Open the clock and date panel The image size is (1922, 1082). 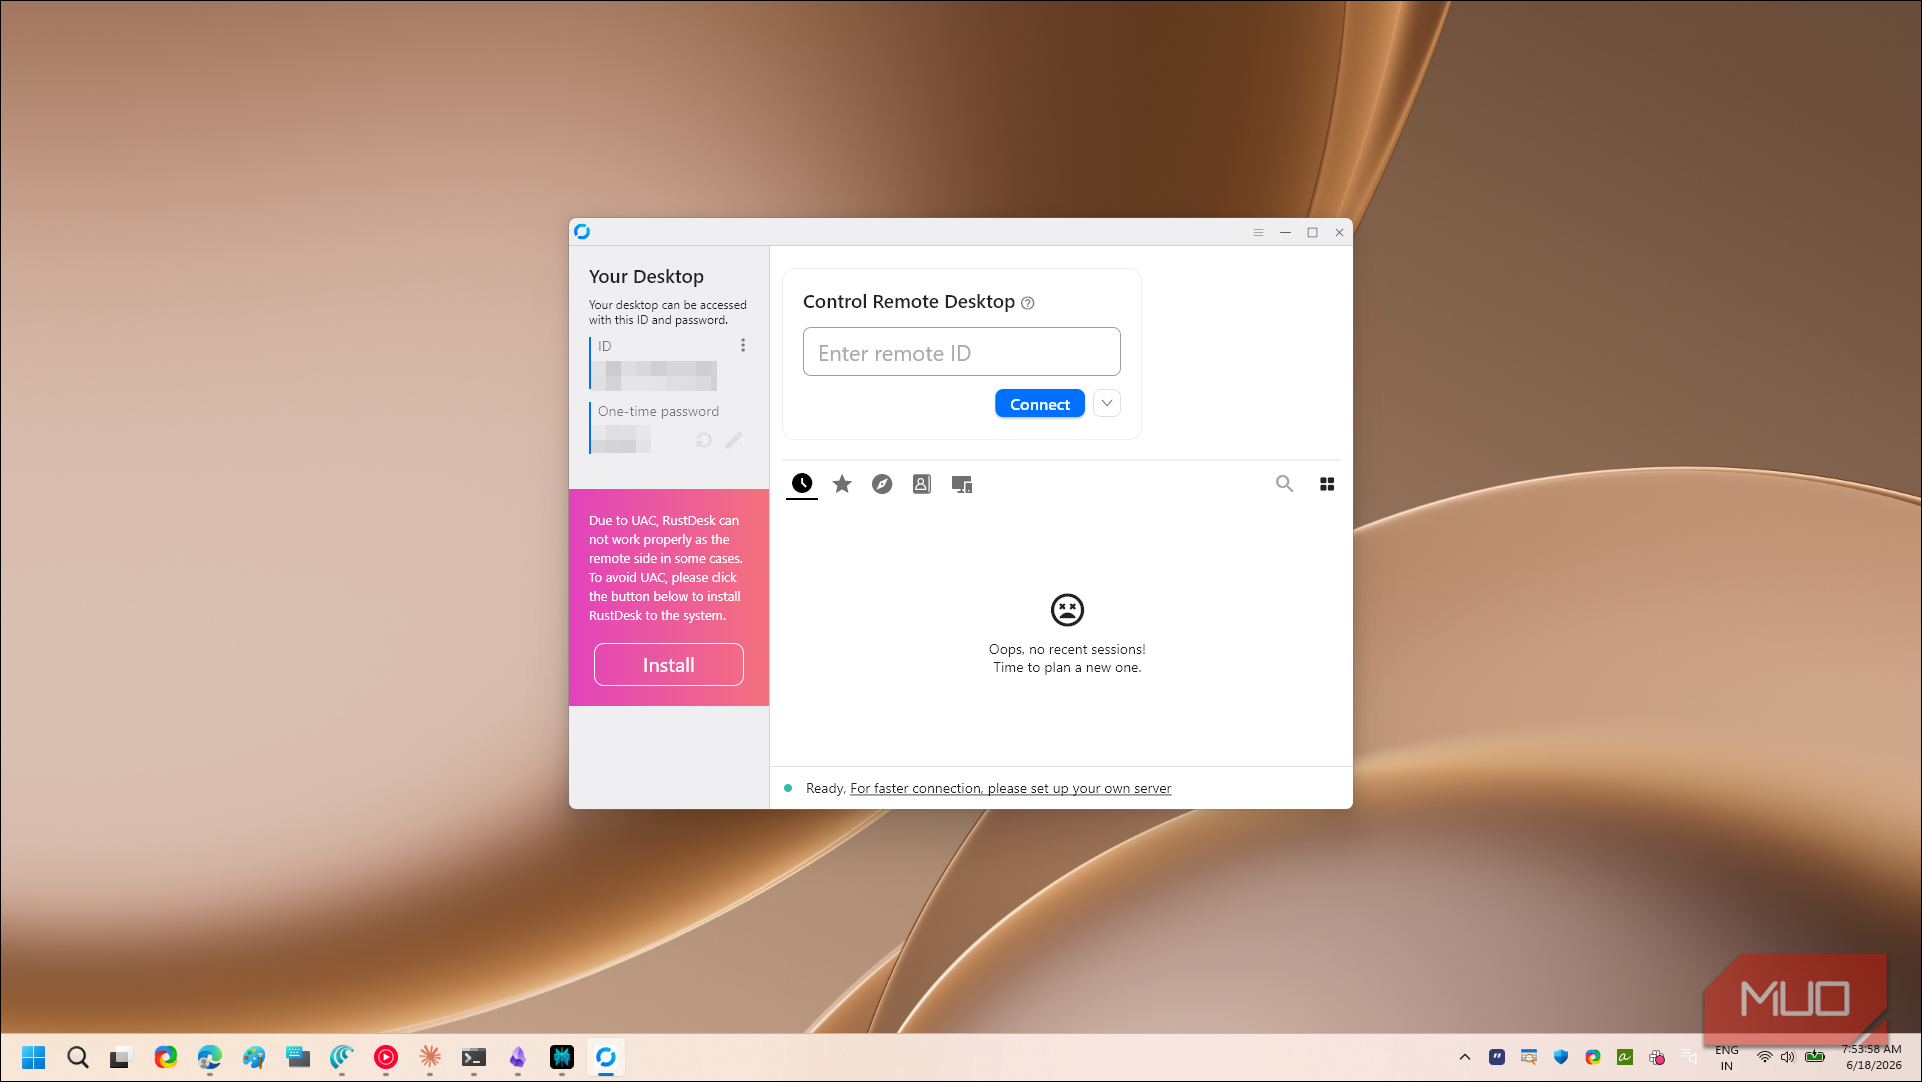[x=1872, y=1057]
